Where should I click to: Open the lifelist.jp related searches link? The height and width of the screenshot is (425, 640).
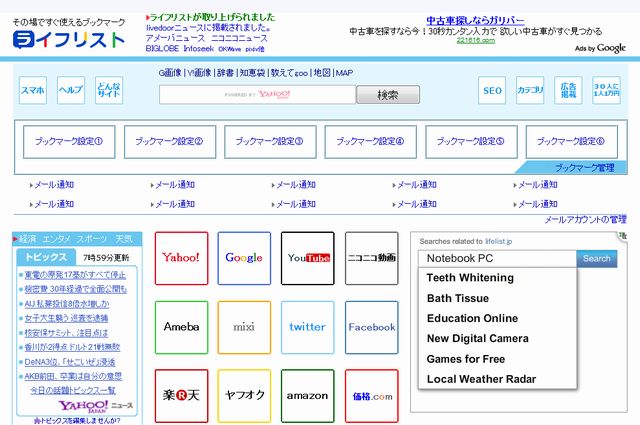point(498,241)
